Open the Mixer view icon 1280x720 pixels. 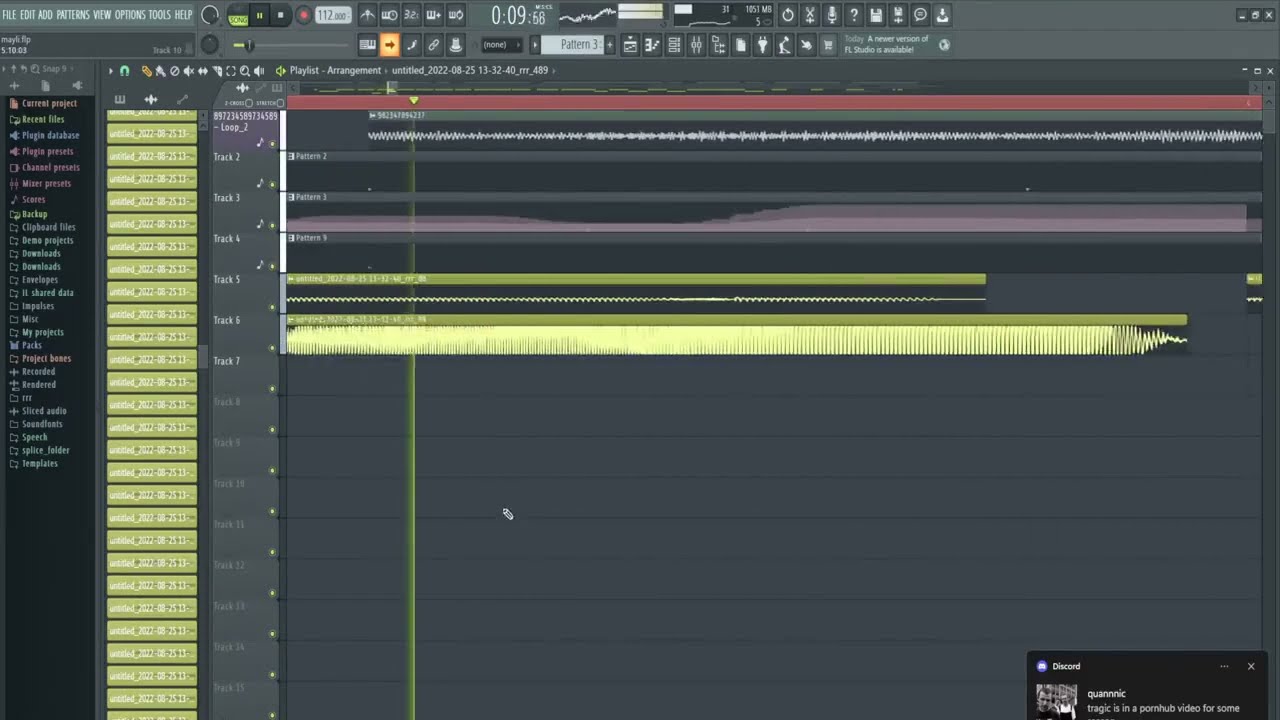click(x=696, y=45)
